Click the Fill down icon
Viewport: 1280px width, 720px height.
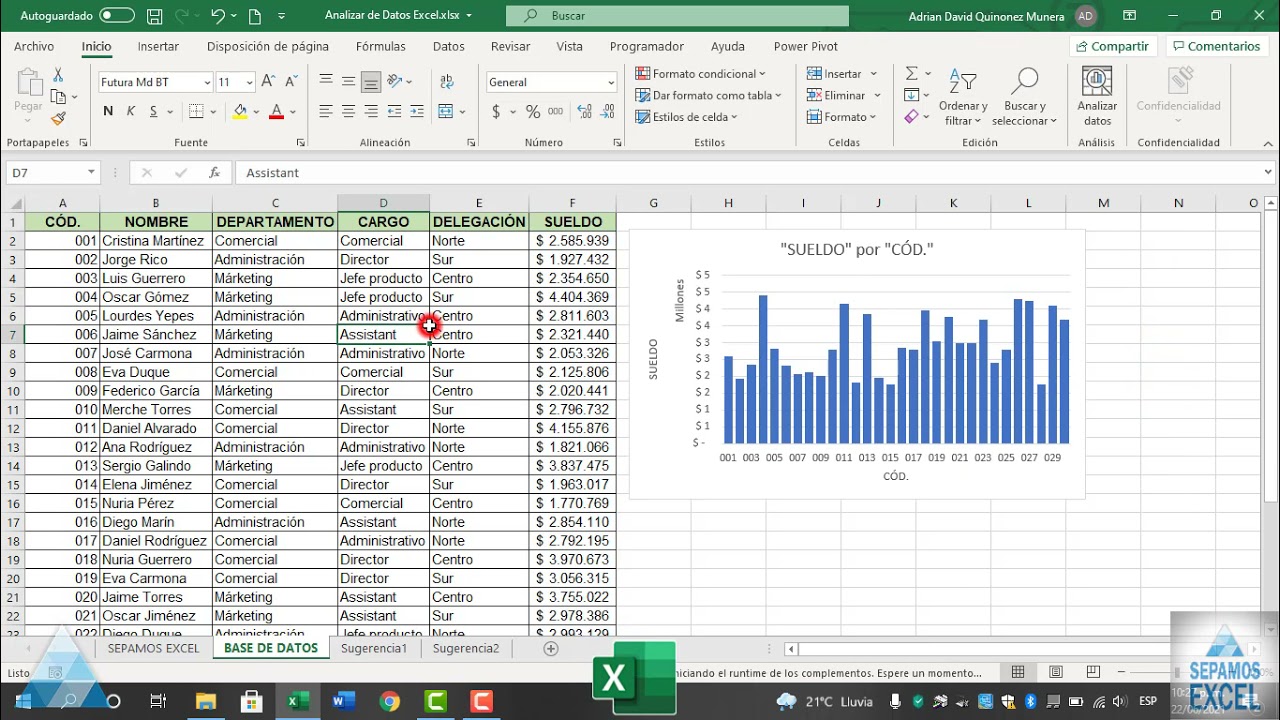coord(911,96)
